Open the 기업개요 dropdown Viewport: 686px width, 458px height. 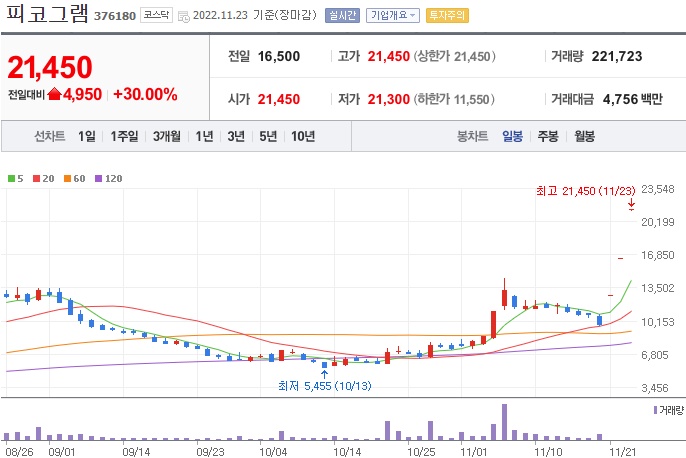[x=393, y=16]
